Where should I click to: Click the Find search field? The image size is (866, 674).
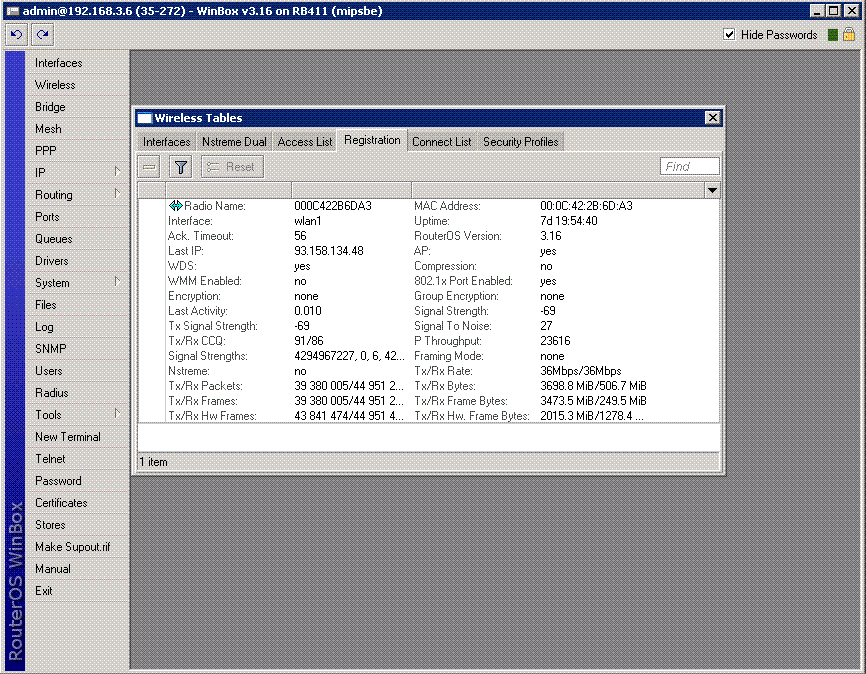pyautogui.click(x=689, y=167)
